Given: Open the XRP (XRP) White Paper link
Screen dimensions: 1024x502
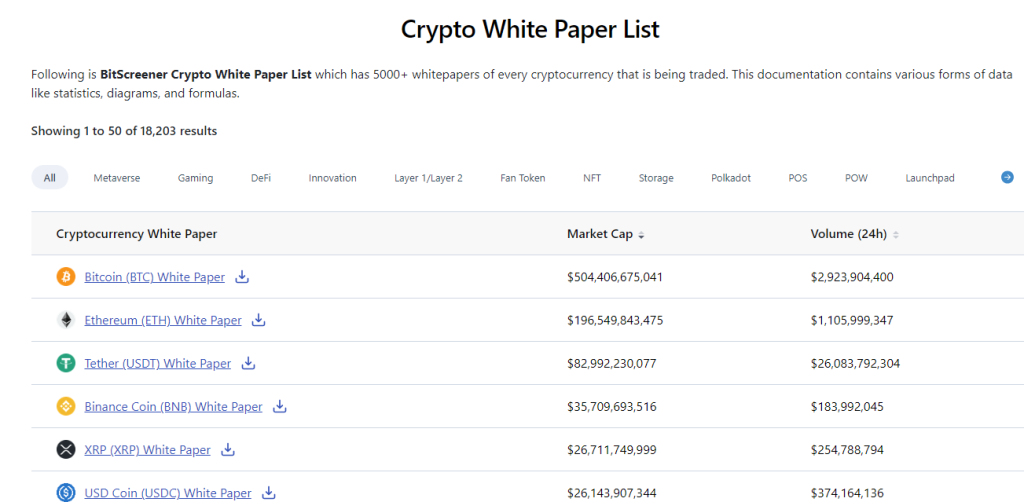Looking at the screenshot, I should pyautogui.click(x=148, y=449).
